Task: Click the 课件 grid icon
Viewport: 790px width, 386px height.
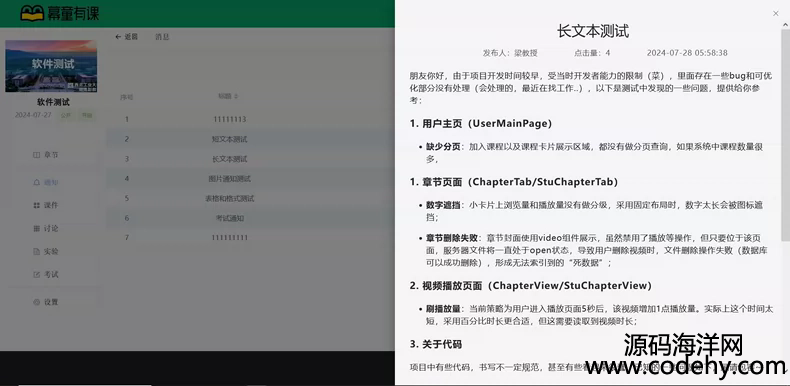Action: pos(36,206)
